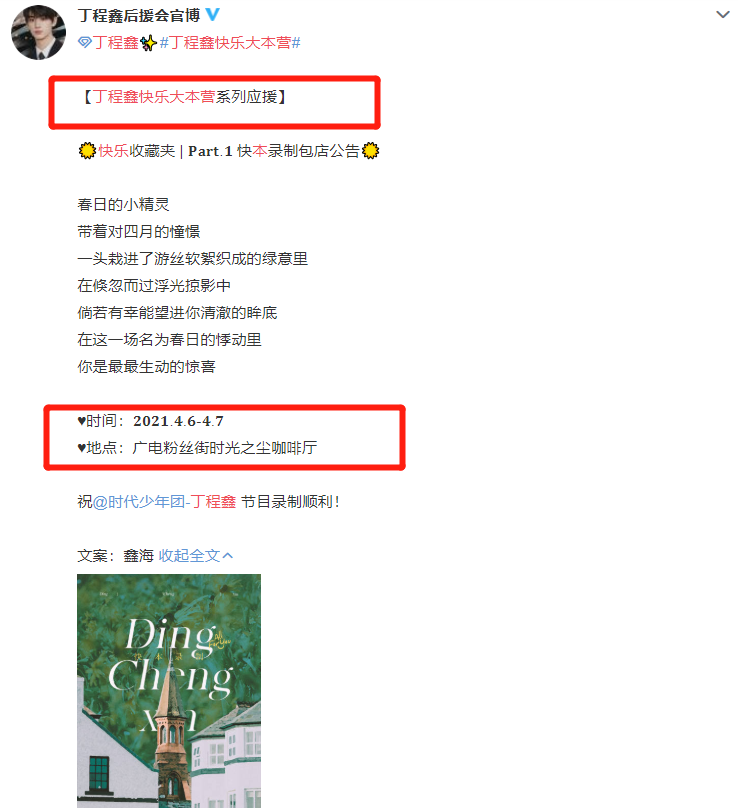The image size is (738, 808).
Task: Click the collapse caret beside 收起全文
Action: [x=228, y=556]
